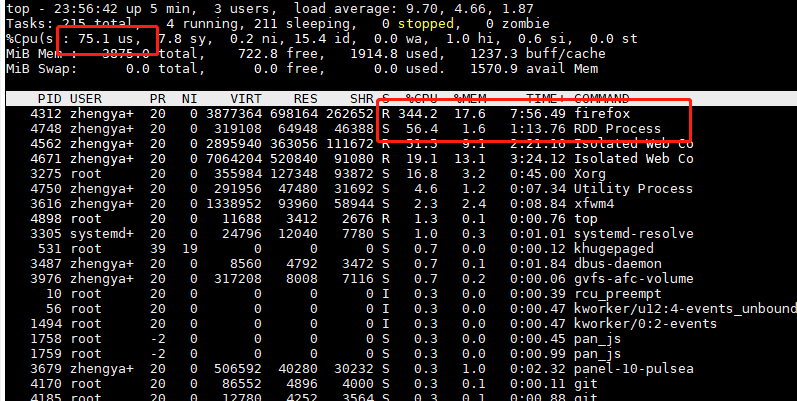Click the RES column header
This screenshot has width=797, height=401.
[x=305, y=99]
